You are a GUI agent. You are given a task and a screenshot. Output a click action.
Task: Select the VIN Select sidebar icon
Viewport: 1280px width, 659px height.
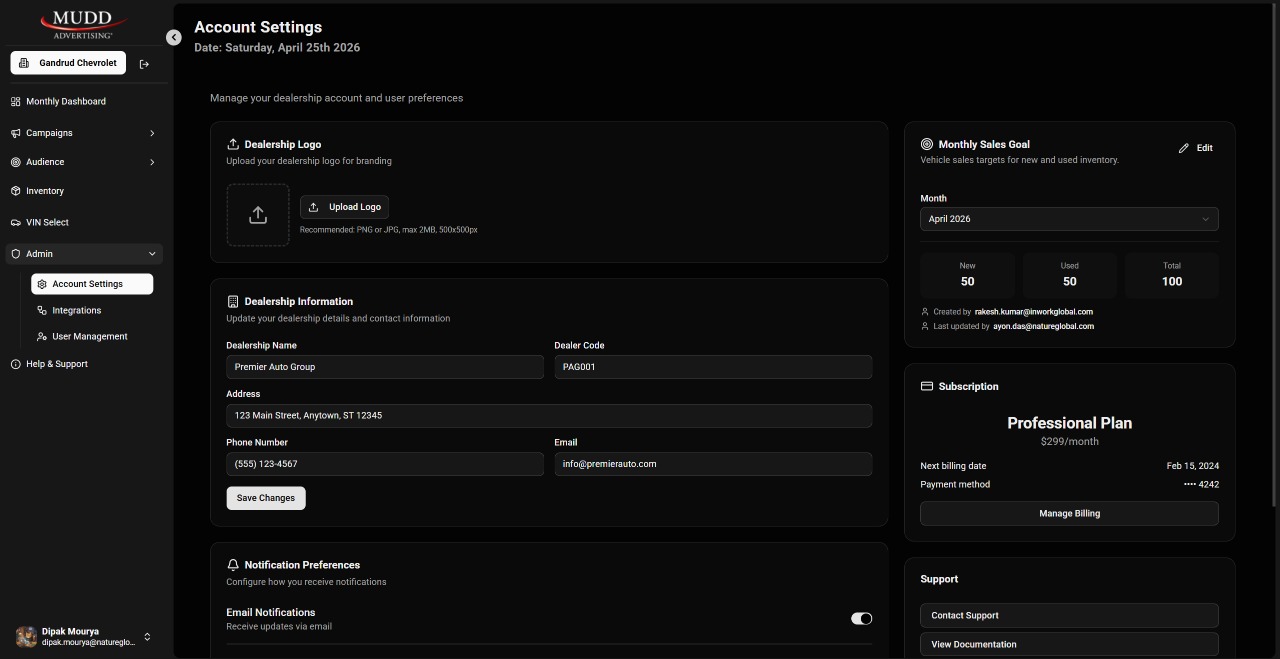[x=15, y=222]
